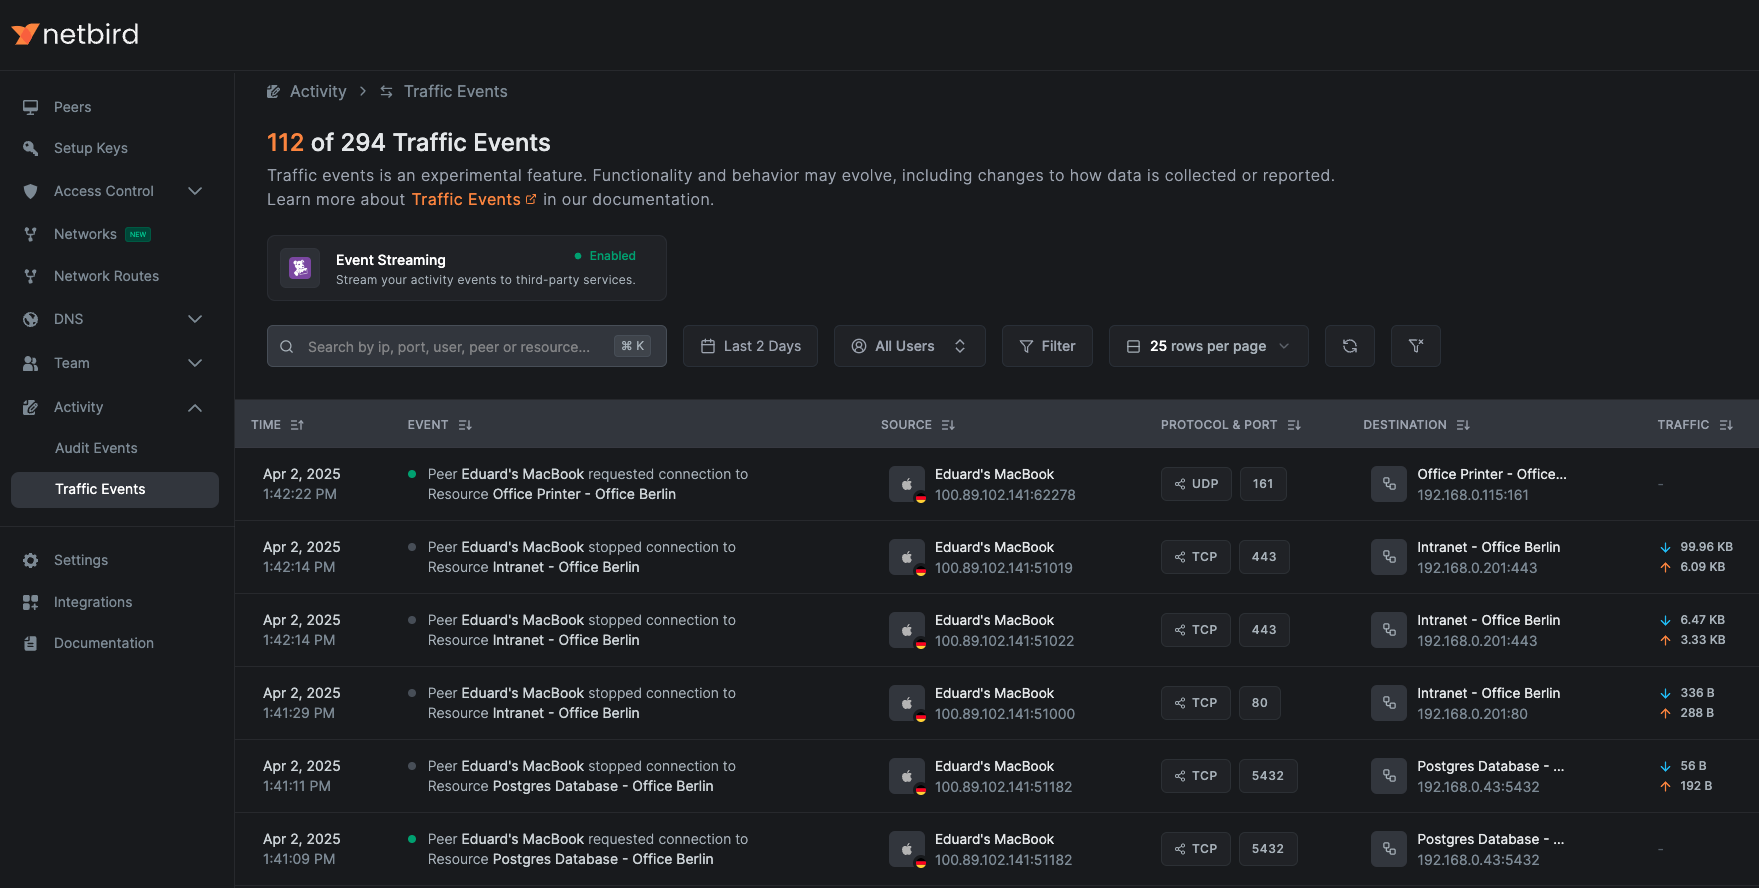Click the reset filters funnel icon
The image size is (1759, 888).
pos(1415,346)
